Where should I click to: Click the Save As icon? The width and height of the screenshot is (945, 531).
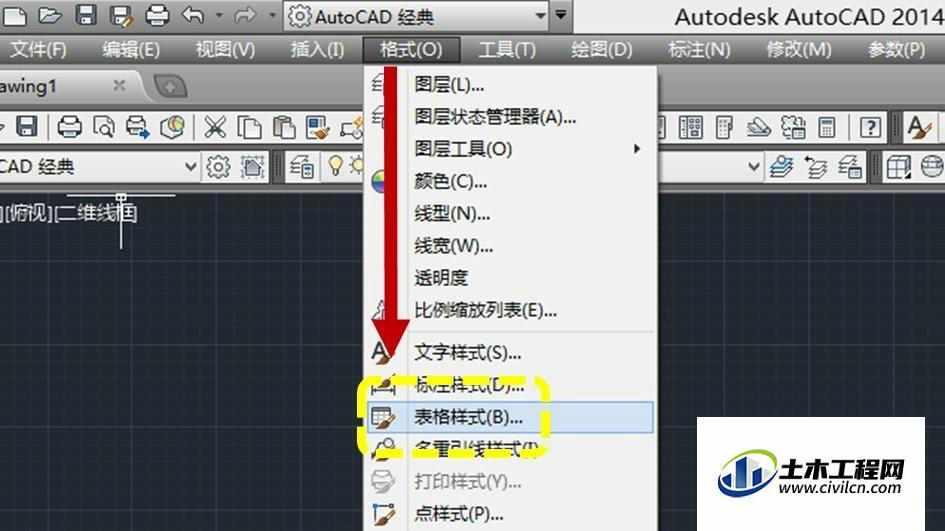pyautogui.click(x=122, y=16)
